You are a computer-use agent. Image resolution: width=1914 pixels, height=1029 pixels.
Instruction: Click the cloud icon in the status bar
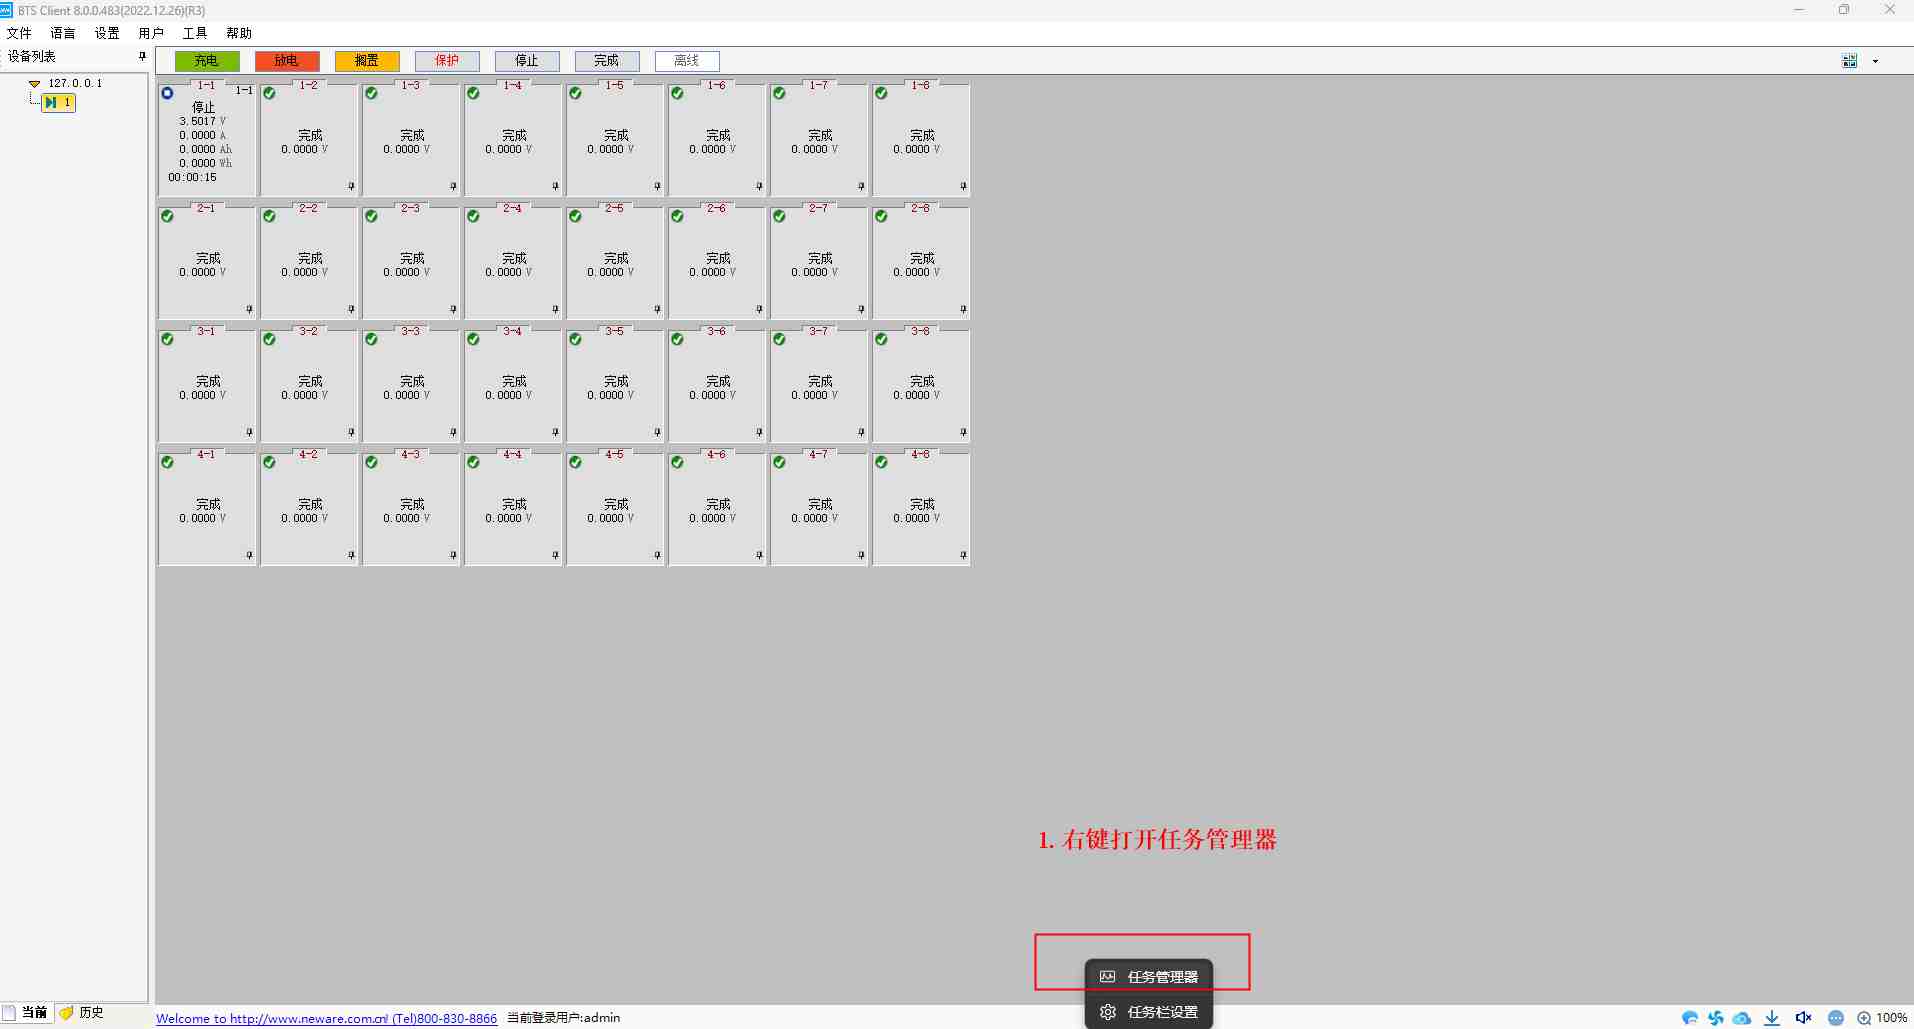1742,1018
